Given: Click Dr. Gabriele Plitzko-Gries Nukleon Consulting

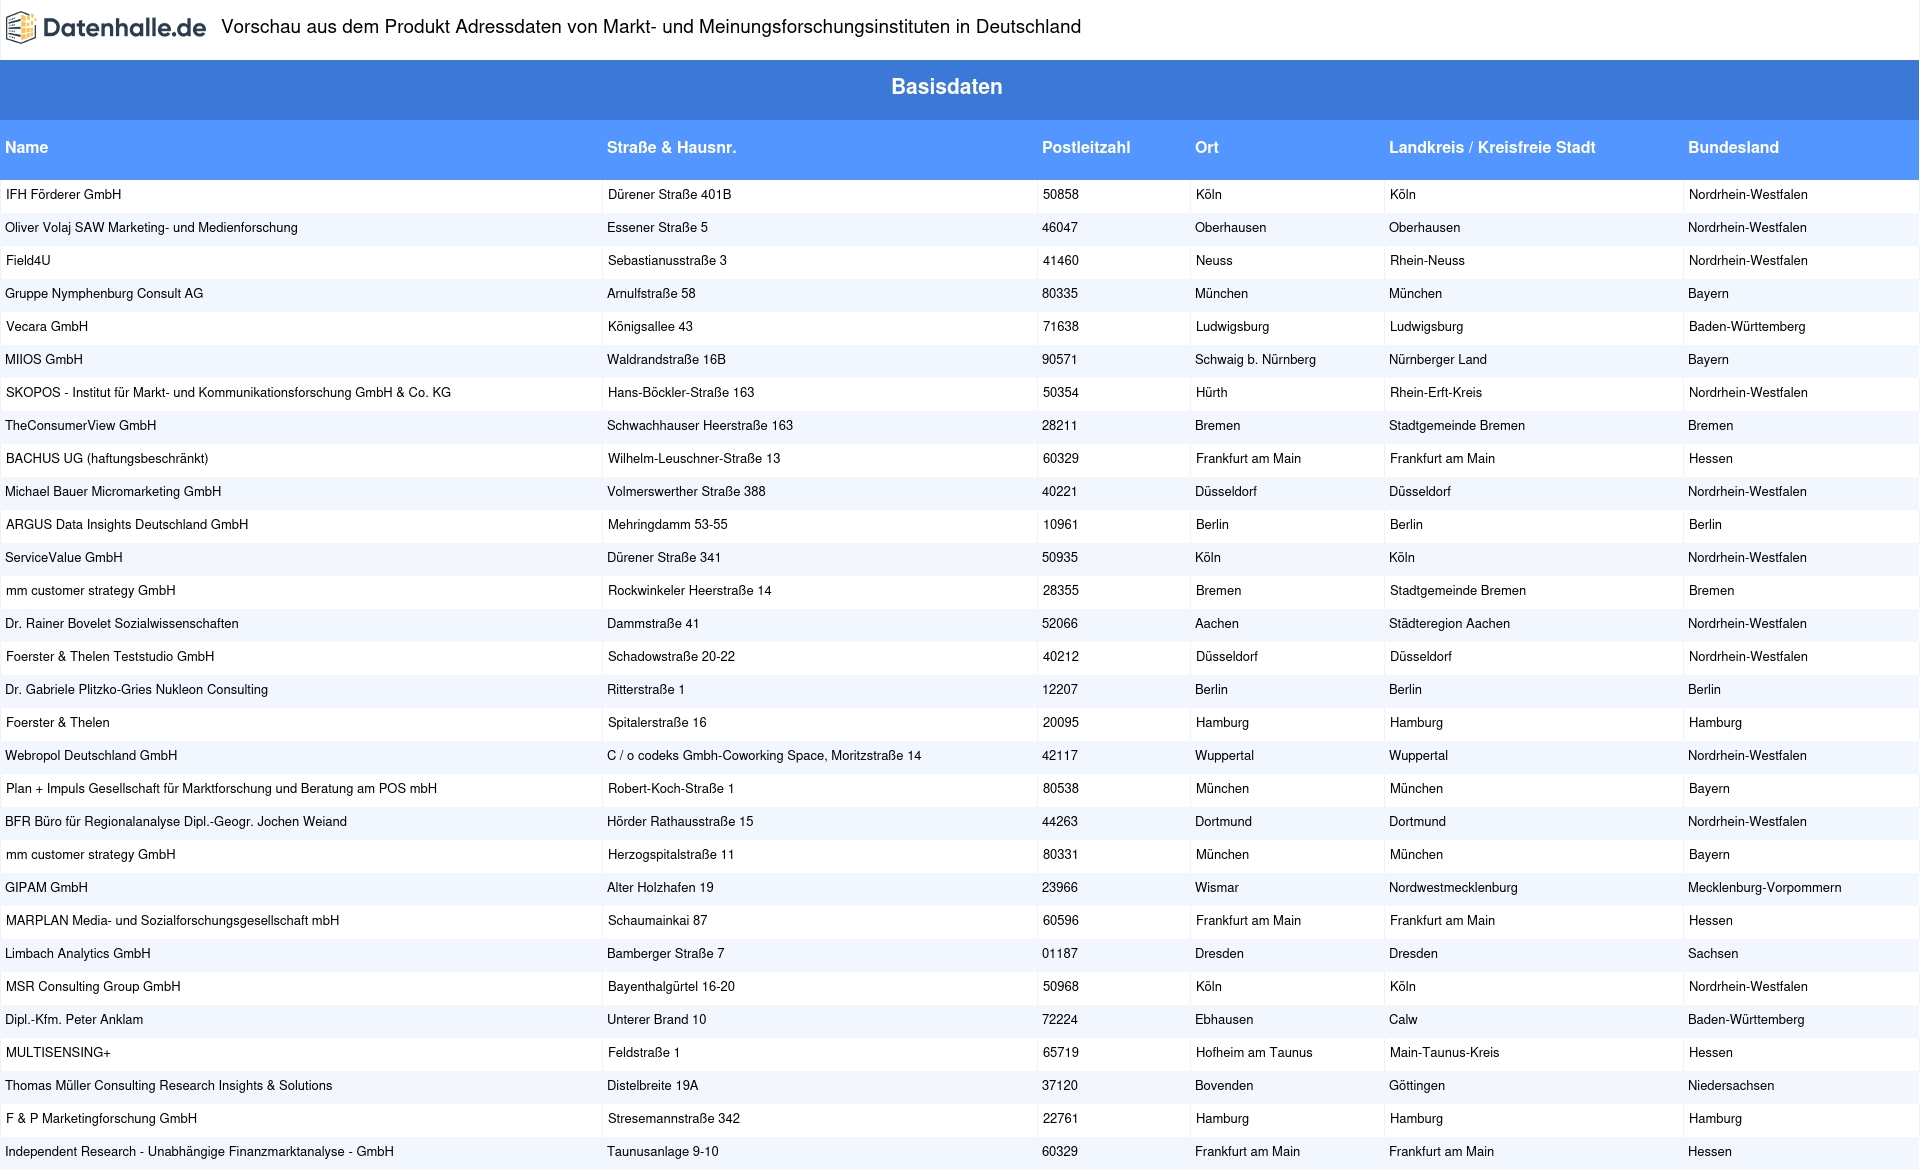Looking at the screenshot, I should 137,690.
